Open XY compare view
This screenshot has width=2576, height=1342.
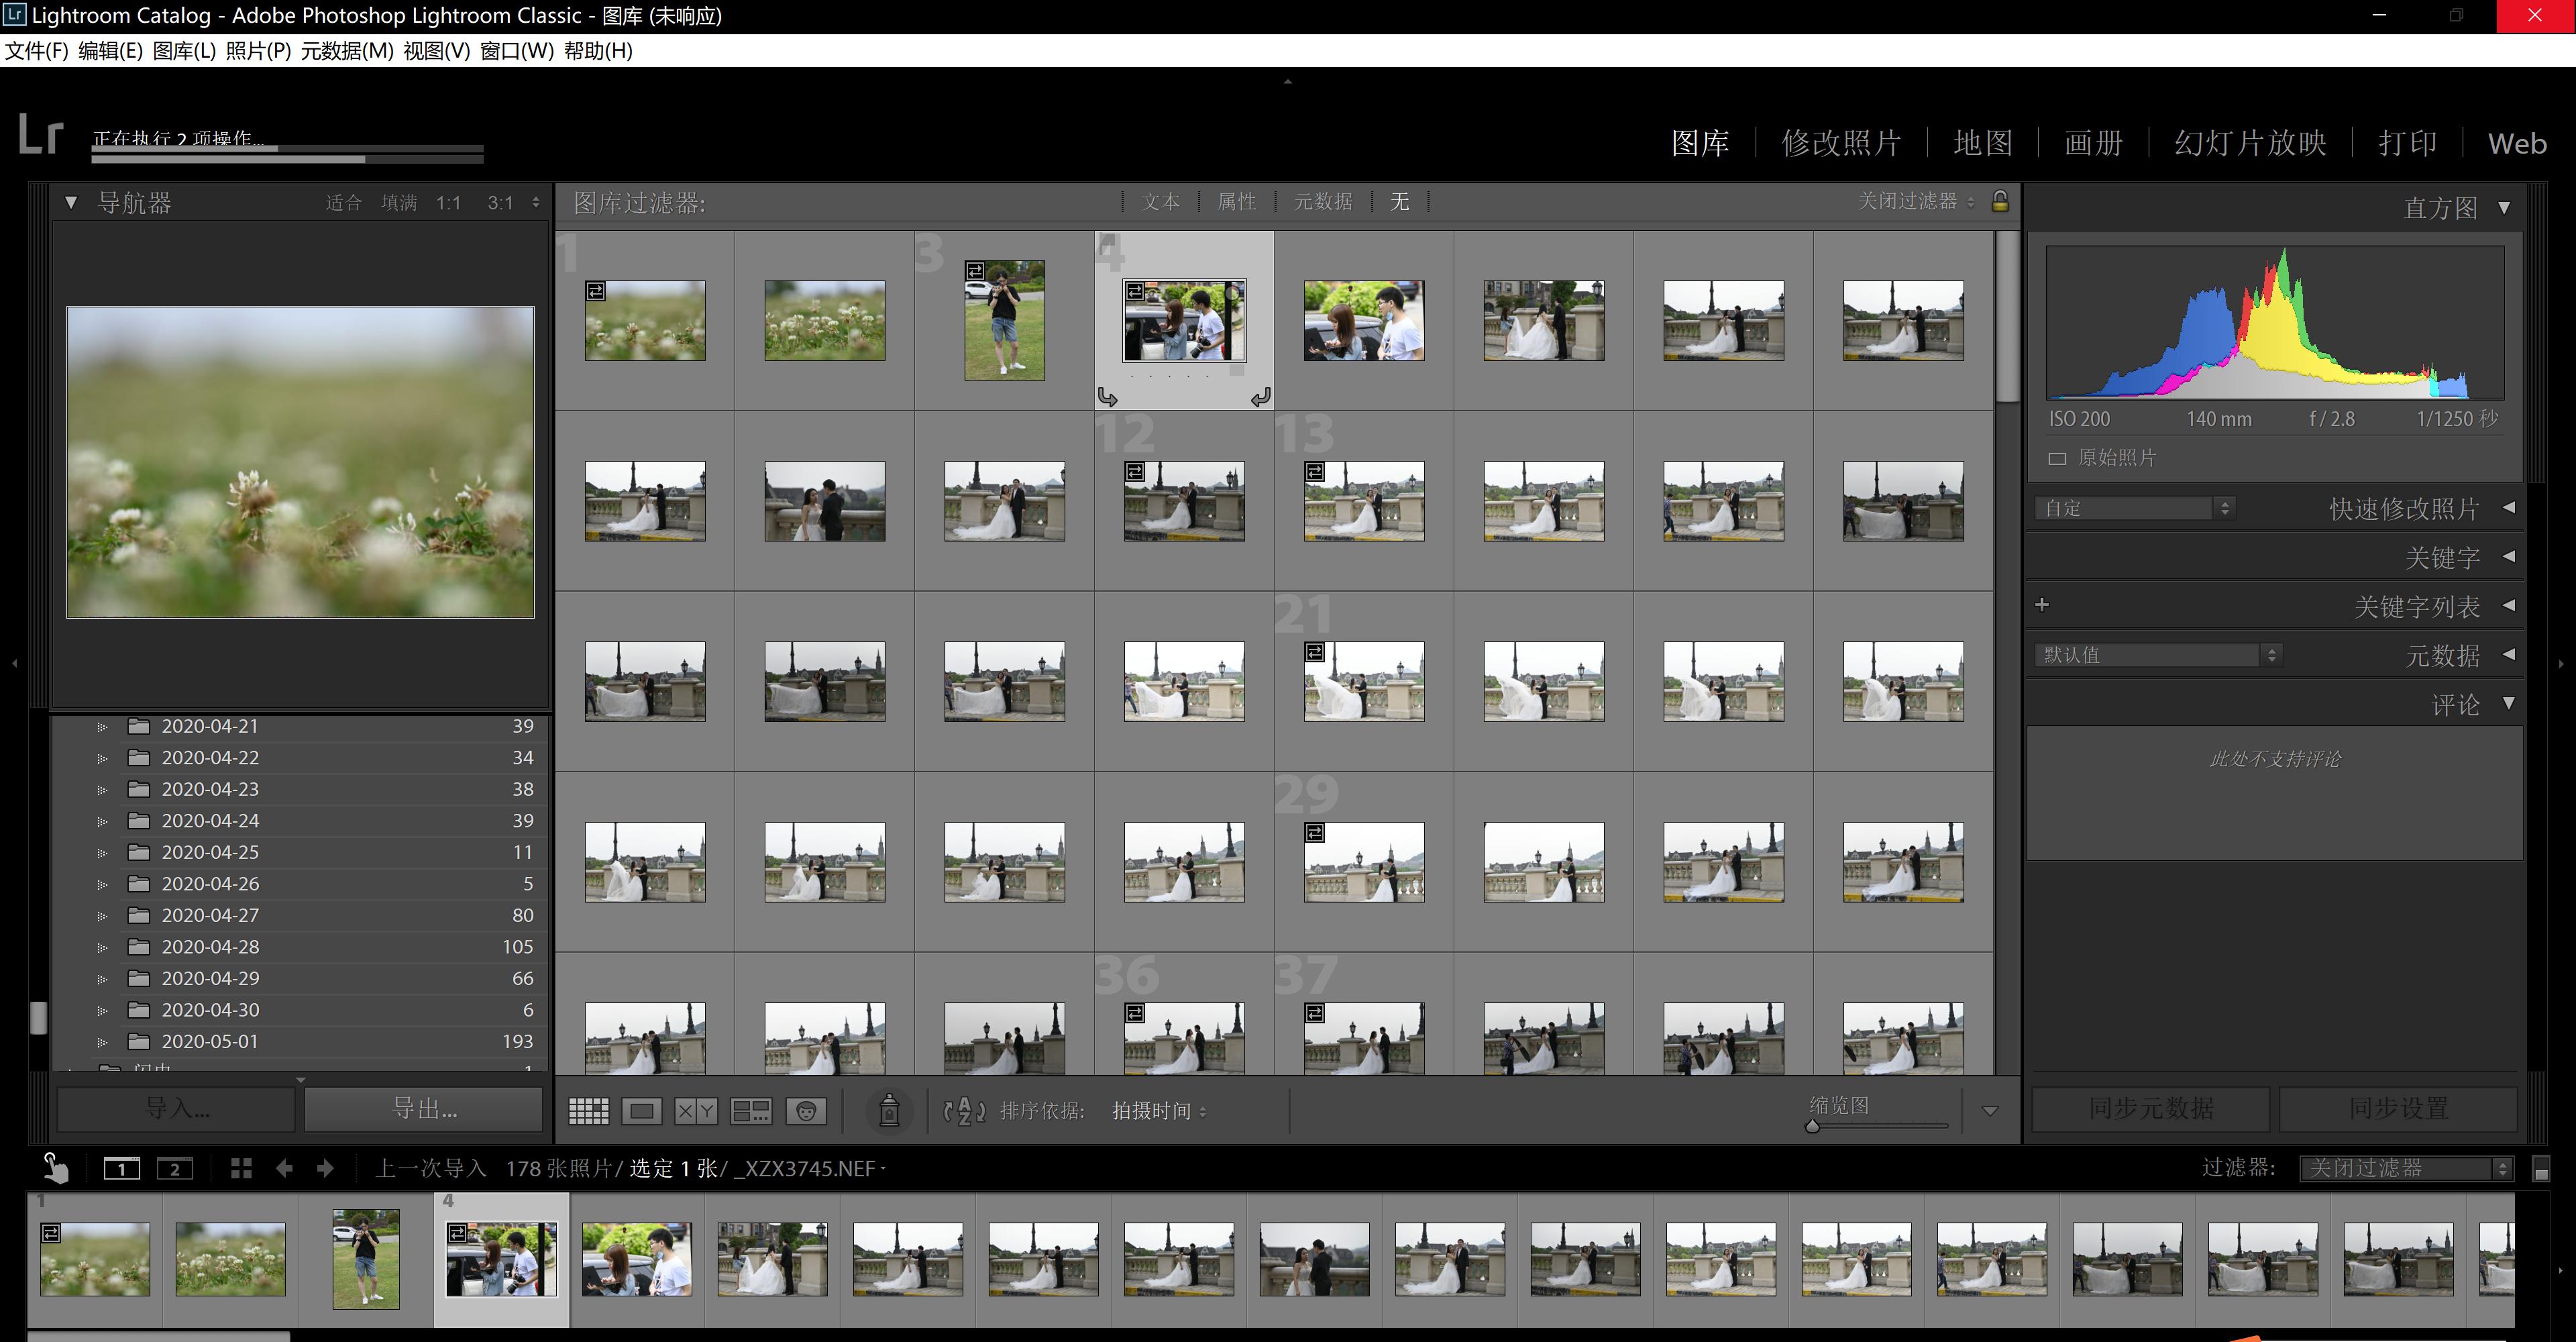click(696, 1111)
